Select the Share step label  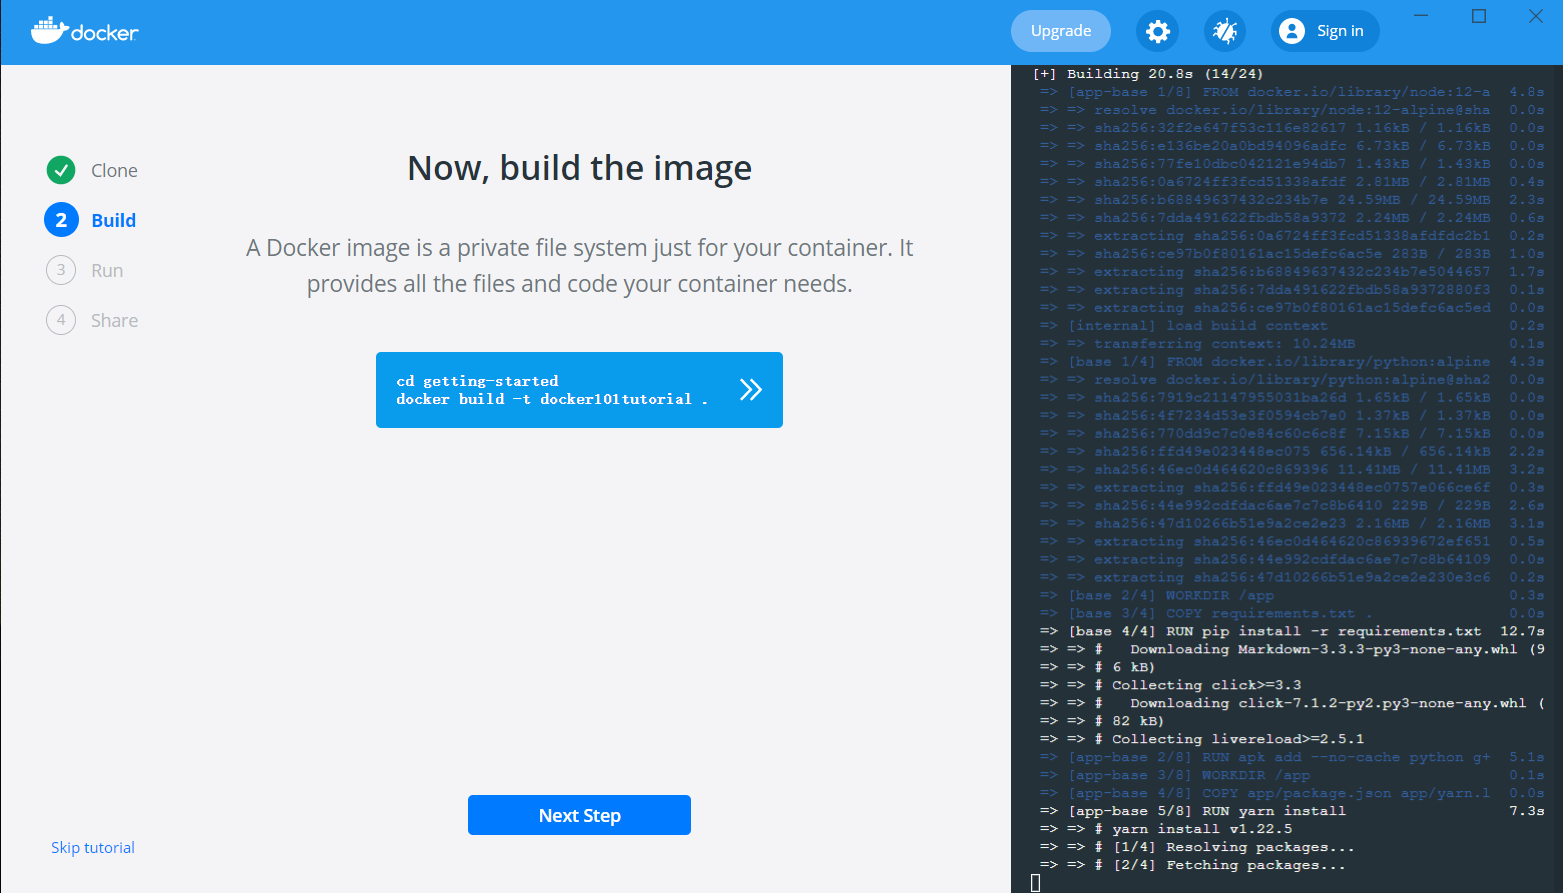114,320
